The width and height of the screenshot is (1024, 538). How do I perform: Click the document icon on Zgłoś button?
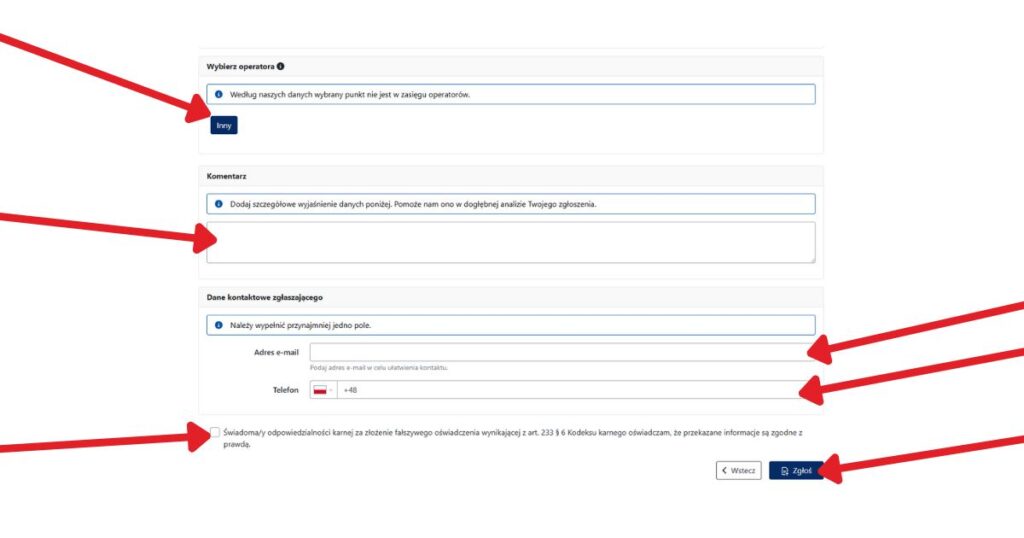click(785, 471)
